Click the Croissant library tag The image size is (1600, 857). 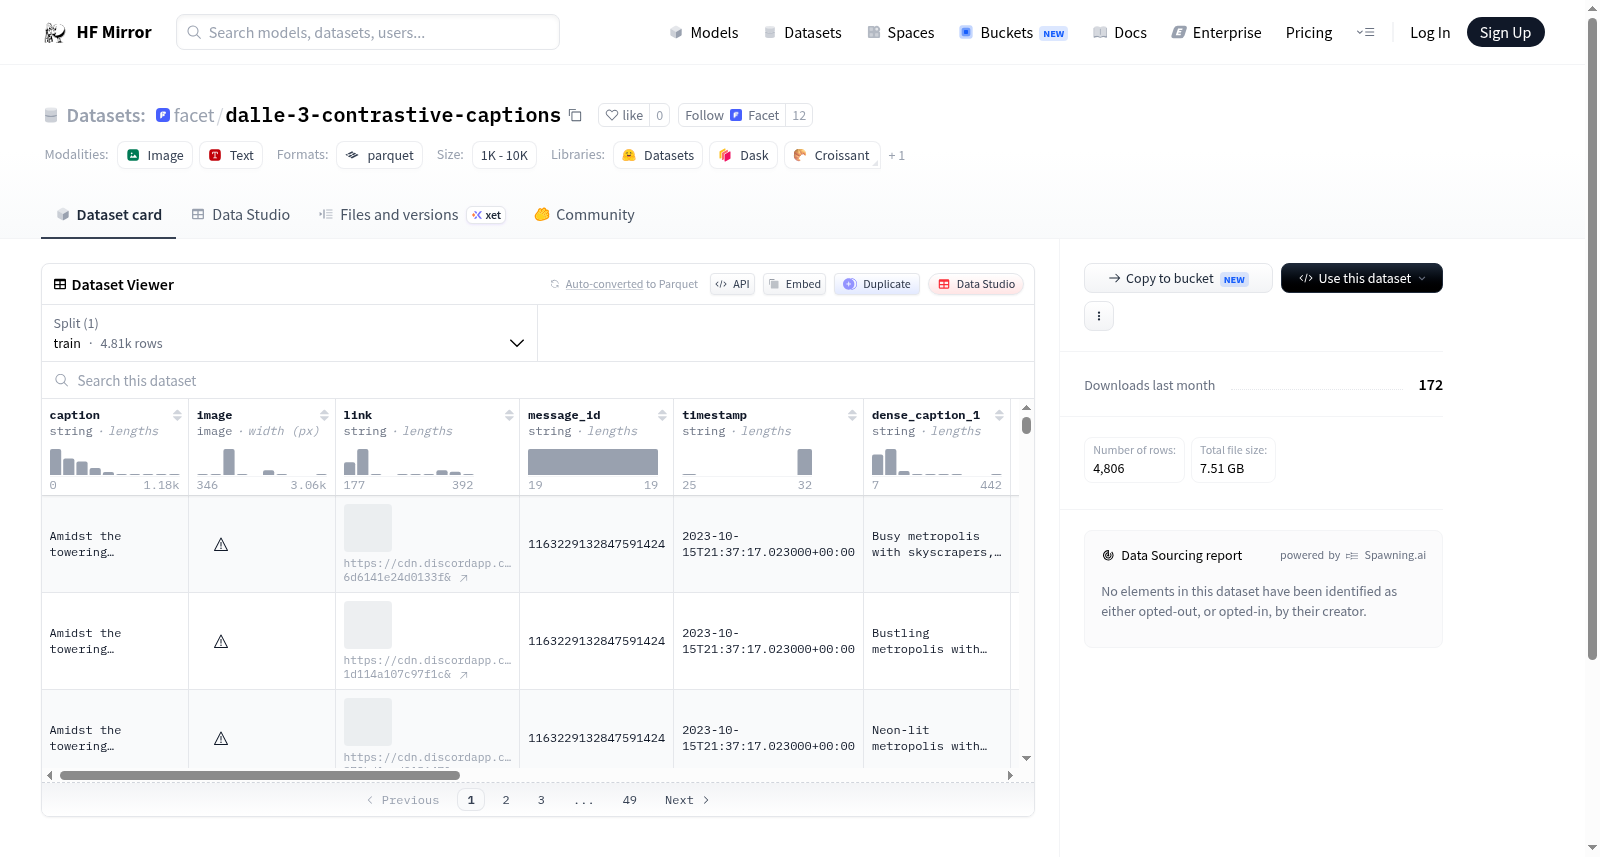point(832,155)
